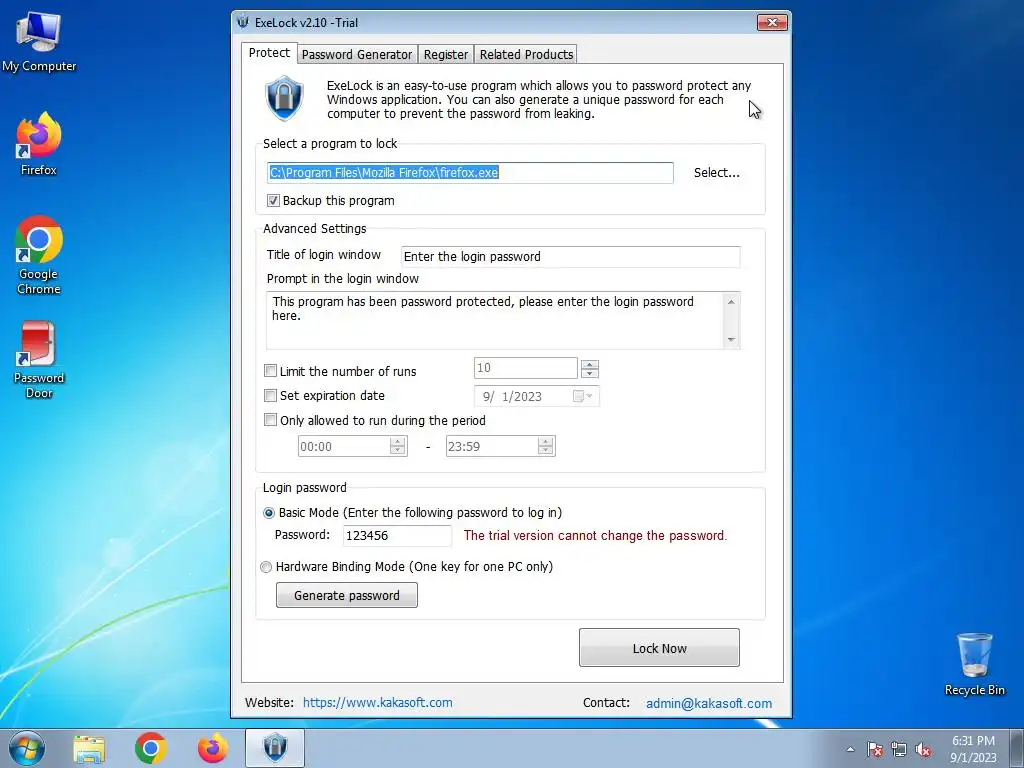Increase the 00:00 start time spinner
Screen dimensions: 1024x768
[397, 441]
